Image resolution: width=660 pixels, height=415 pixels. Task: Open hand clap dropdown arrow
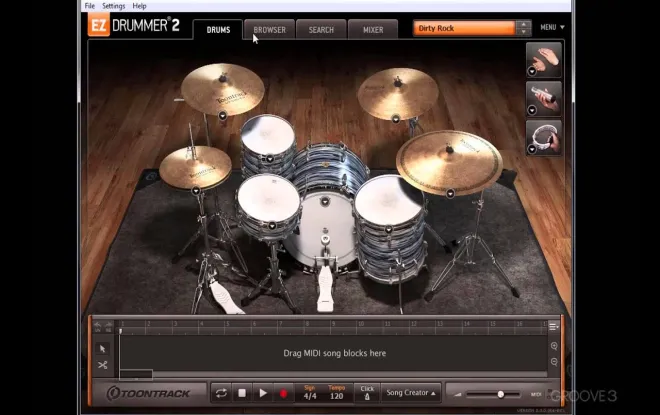tap(532, 72)
